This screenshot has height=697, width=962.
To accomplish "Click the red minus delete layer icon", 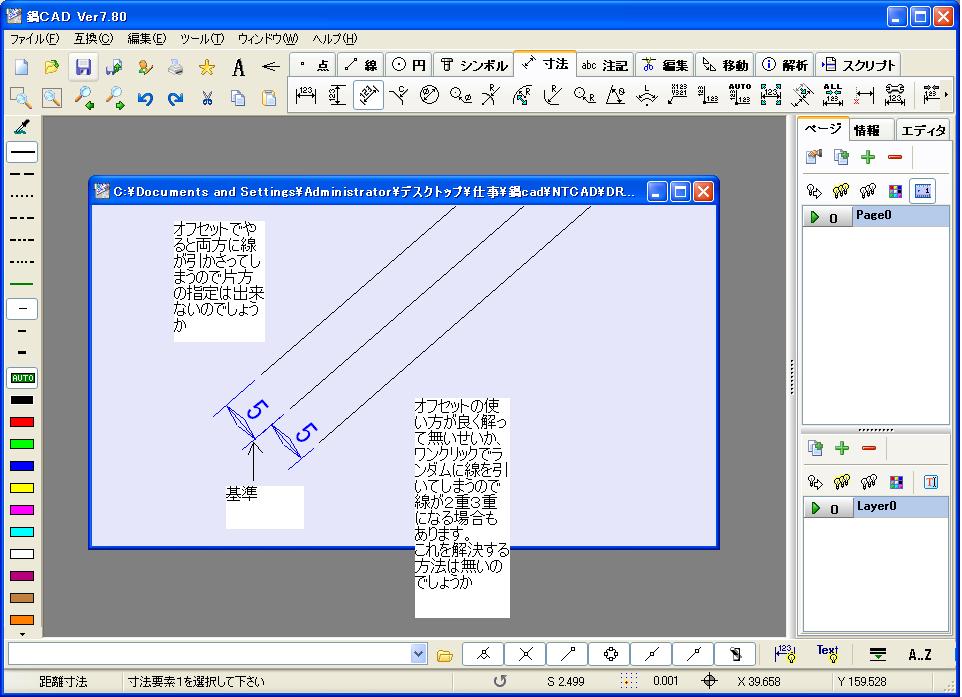I will 869,449.
